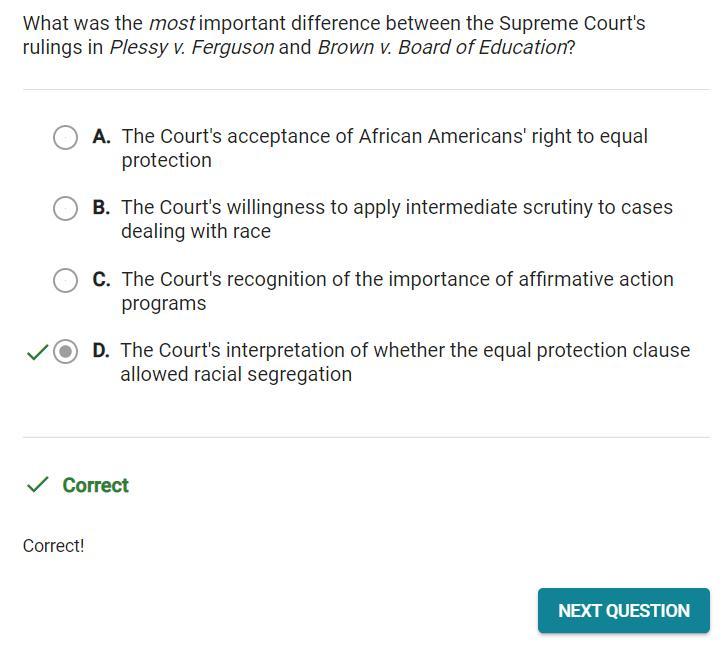This screenshot has height=646, width=727.
Task: Click the green checkmark next to the Correct heading
Action: (x=37, y=485)
